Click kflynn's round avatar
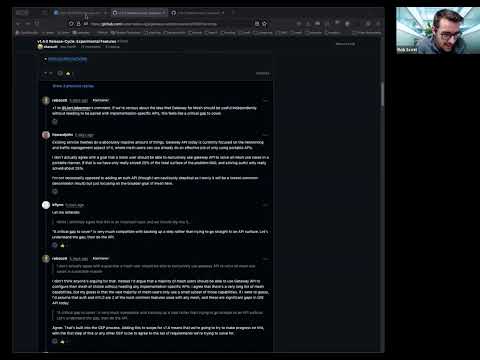The height and width of the screenshot is (360, 480). (x=46, y=205)
